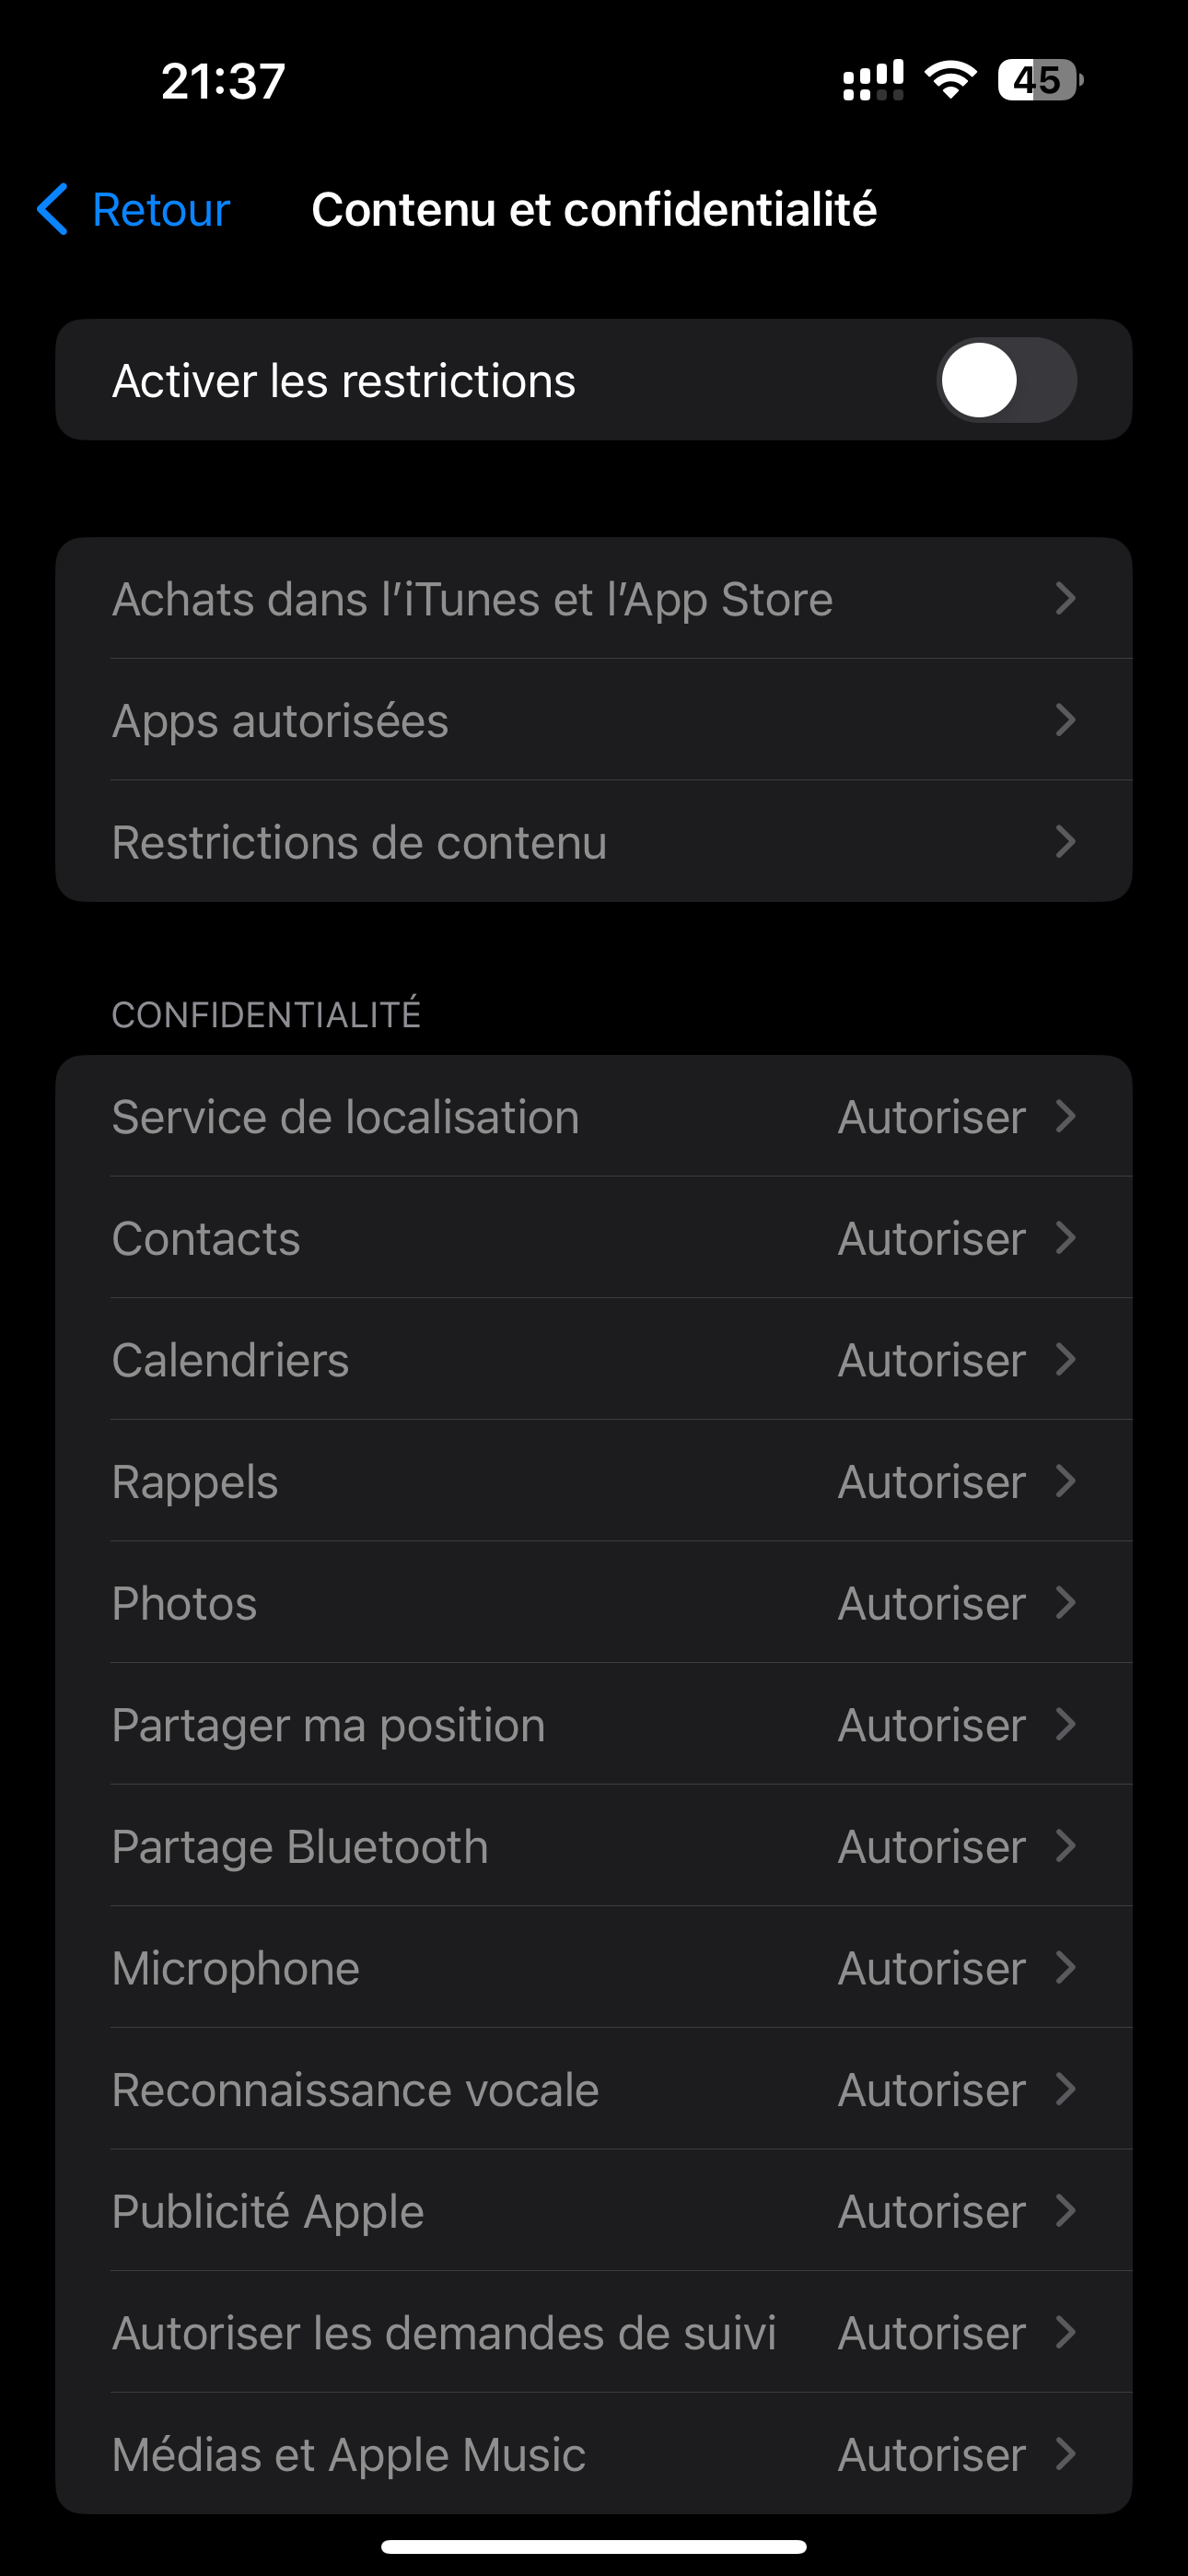Tap the chevron in the Microphone row
1188x2576 pixels.
tap(1065, 1968)
